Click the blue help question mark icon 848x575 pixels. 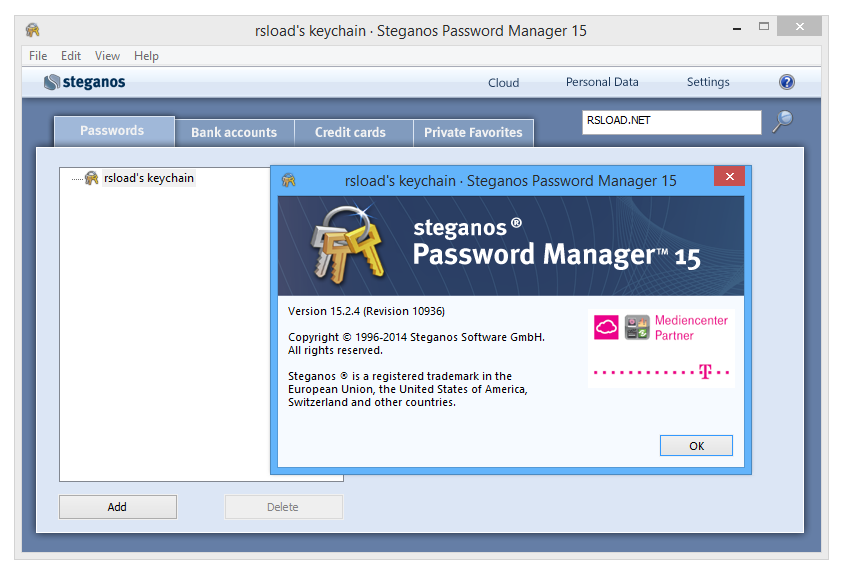pos(786,82)
